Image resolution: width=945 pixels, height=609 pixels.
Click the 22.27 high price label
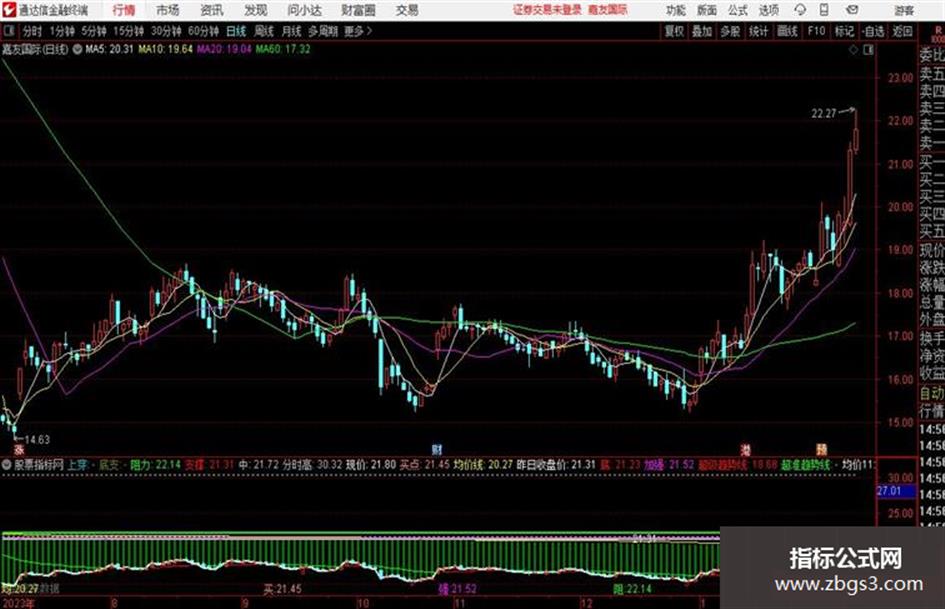pos(823,113)
